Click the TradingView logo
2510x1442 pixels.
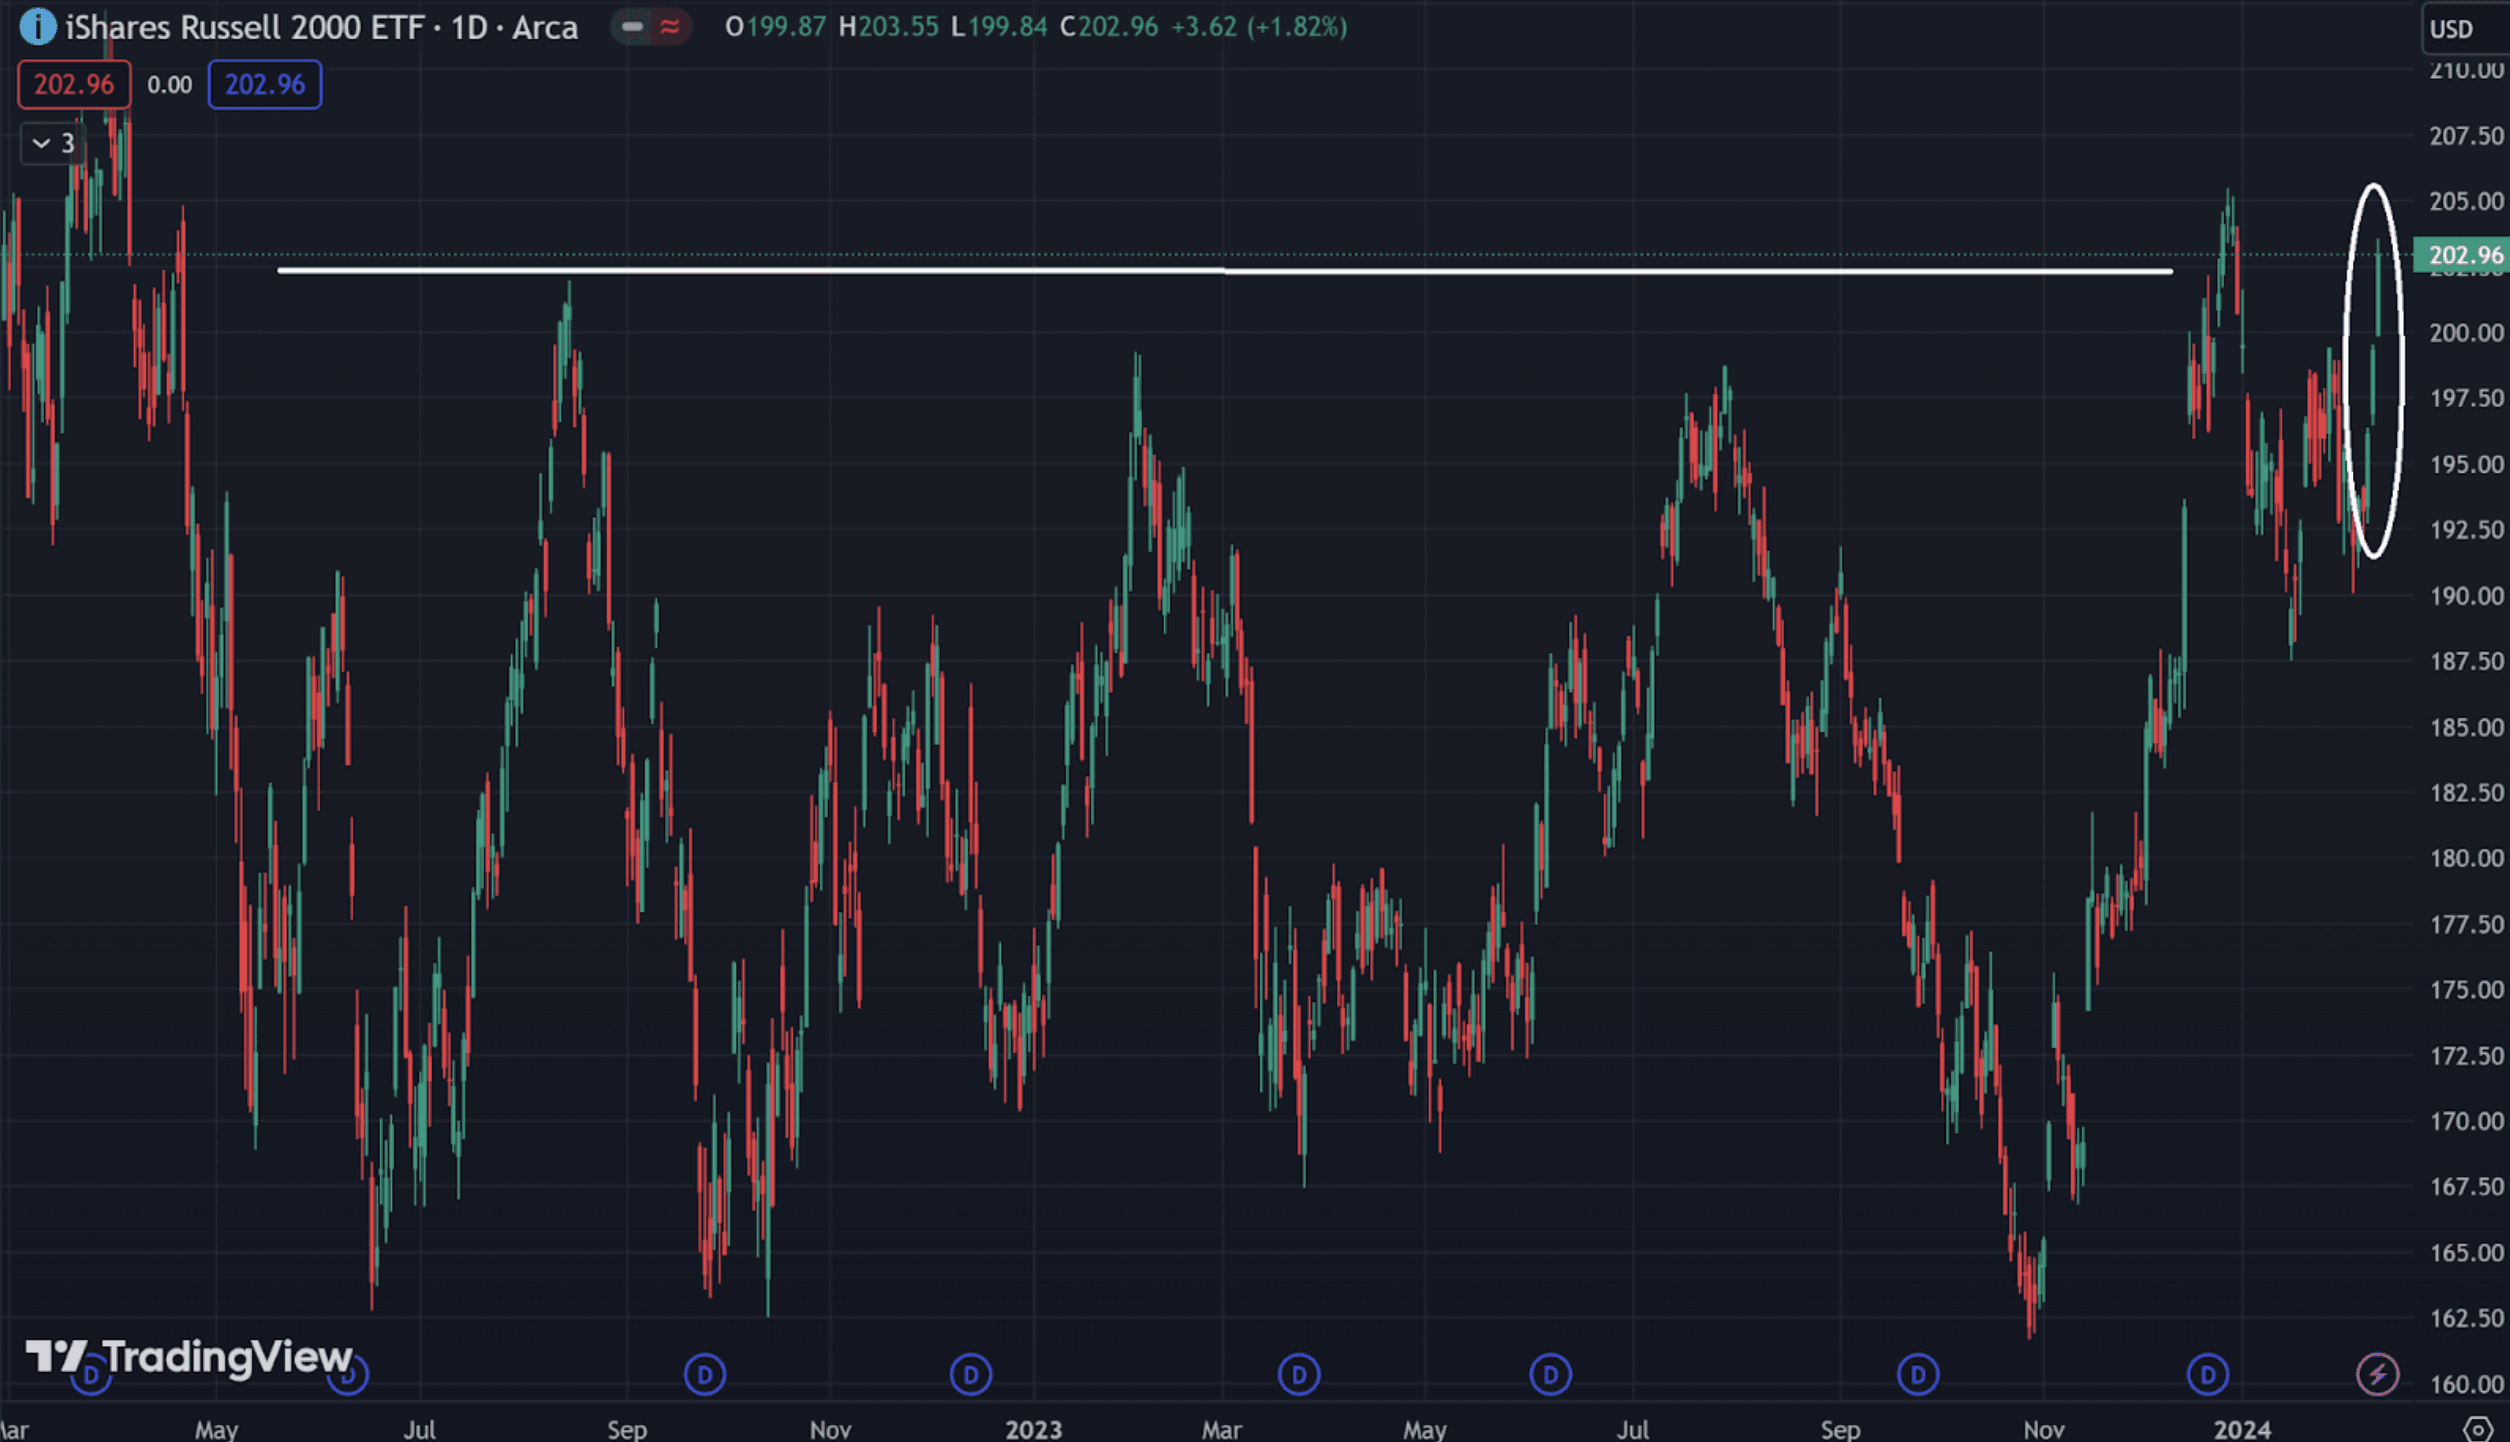coord(190,1356)
